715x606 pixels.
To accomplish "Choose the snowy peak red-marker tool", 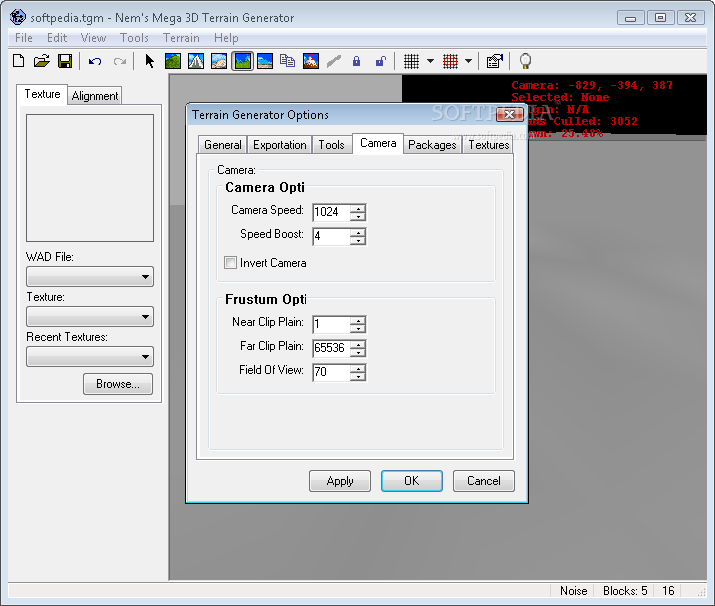I will point(311,61).
